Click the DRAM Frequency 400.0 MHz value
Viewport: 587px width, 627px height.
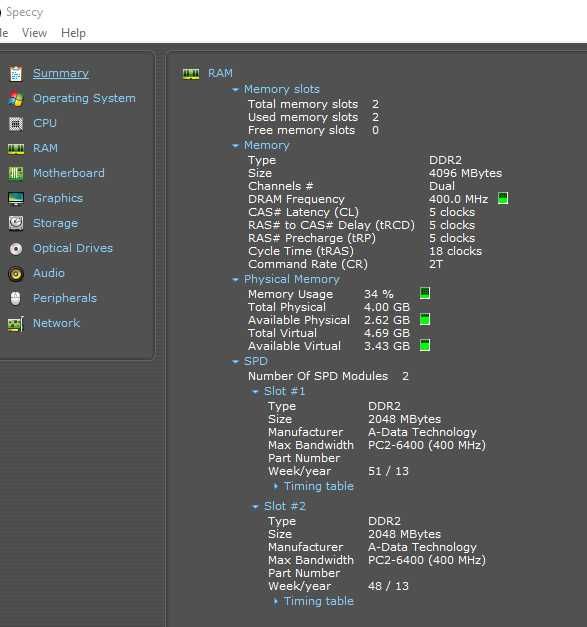pos(458,199)
